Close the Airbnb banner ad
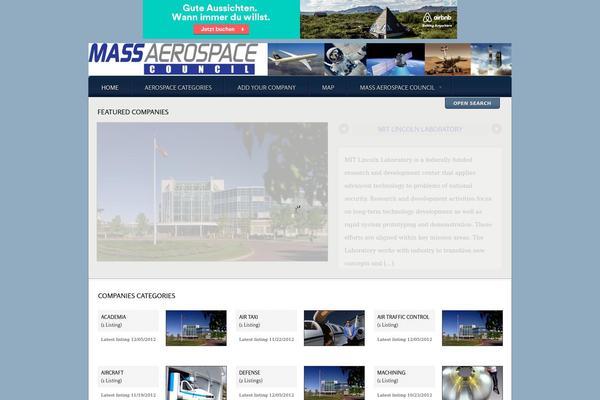 (453, 3)
